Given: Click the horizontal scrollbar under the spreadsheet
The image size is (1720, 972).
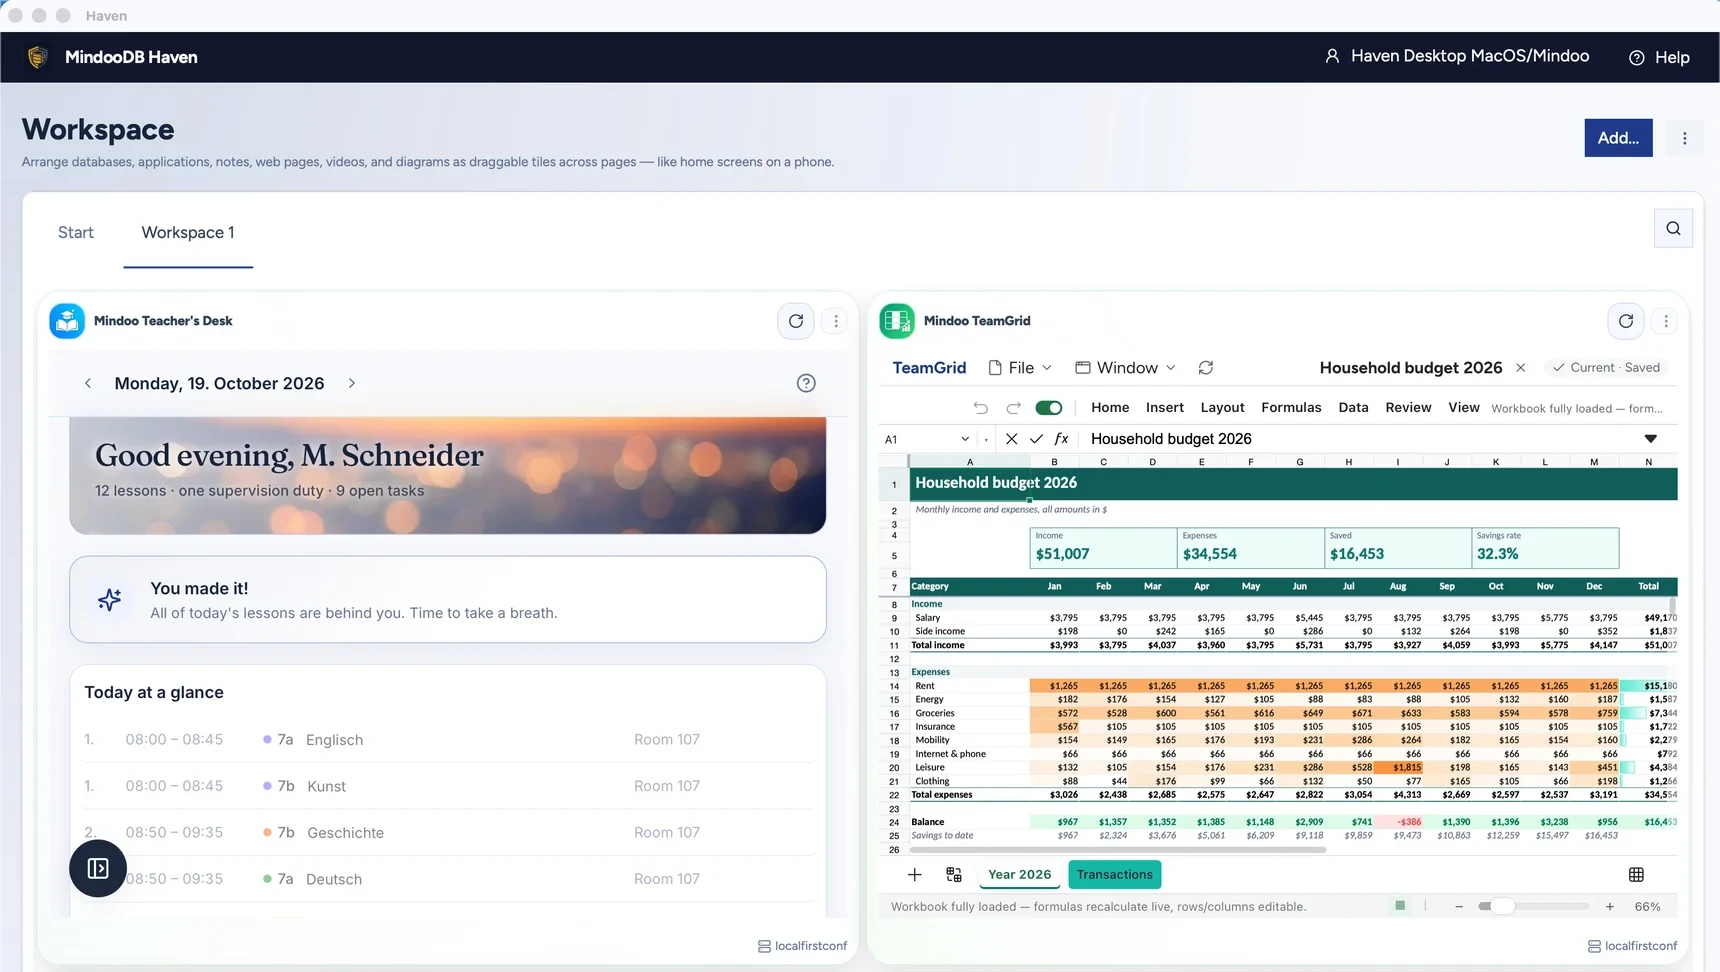Looking at the screenshot, I should pyautogui.click(x=1116, y=850).
